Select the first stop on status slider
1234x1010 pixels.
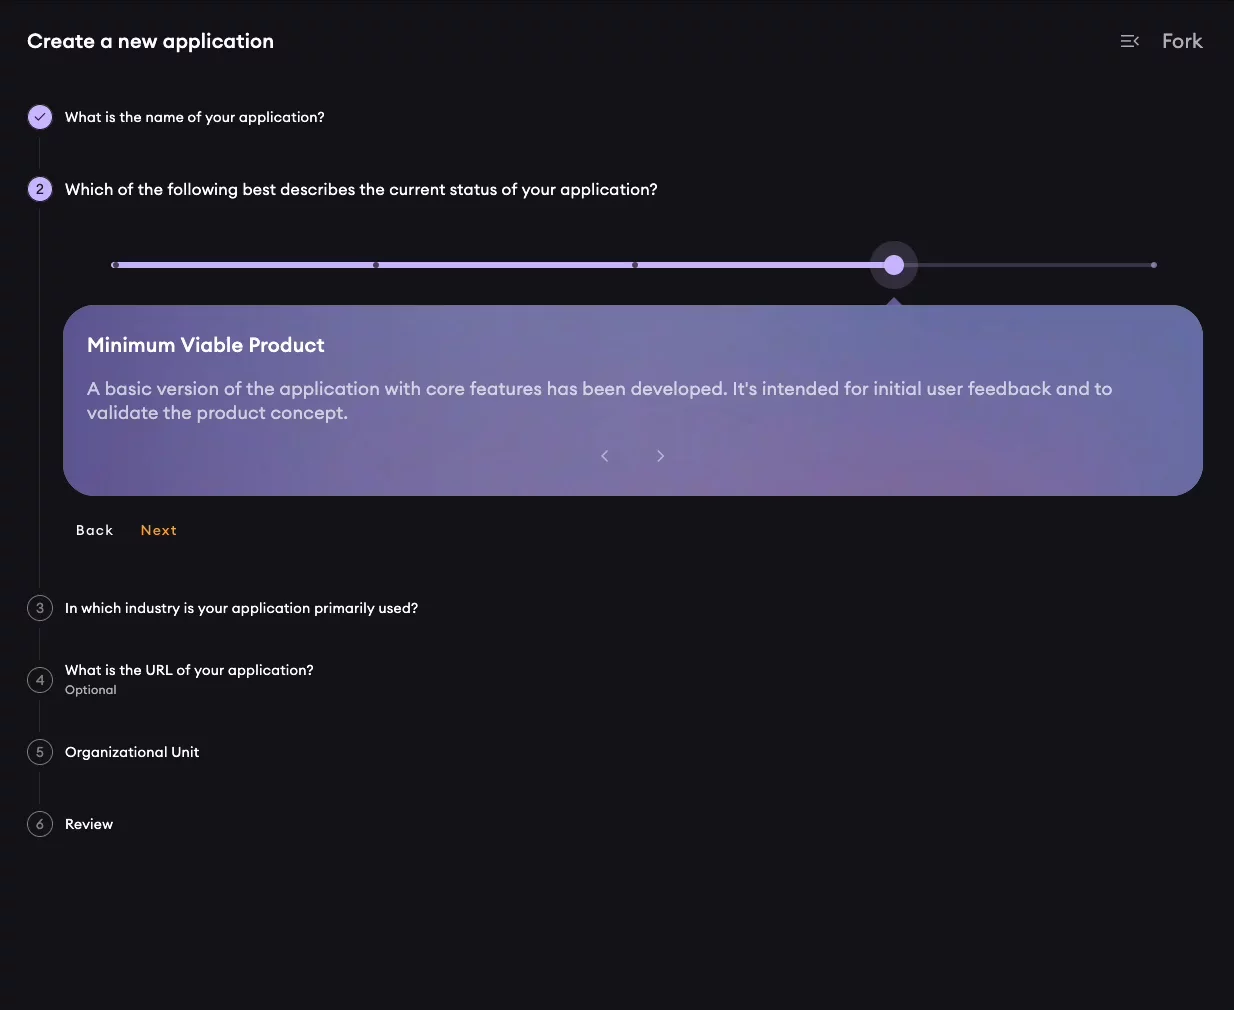coord(116,265)
